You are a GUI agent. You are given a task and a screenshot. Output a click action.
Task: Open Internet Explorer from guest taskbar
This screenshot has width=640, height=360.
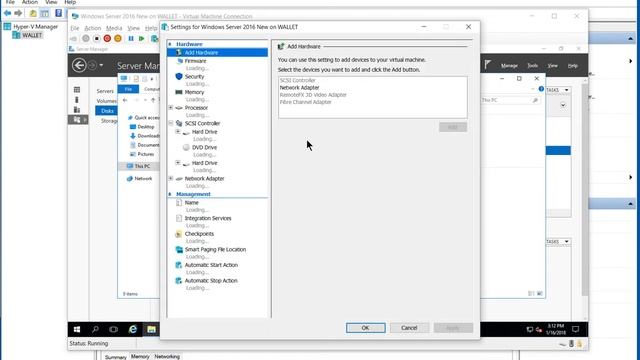(133, 329)
